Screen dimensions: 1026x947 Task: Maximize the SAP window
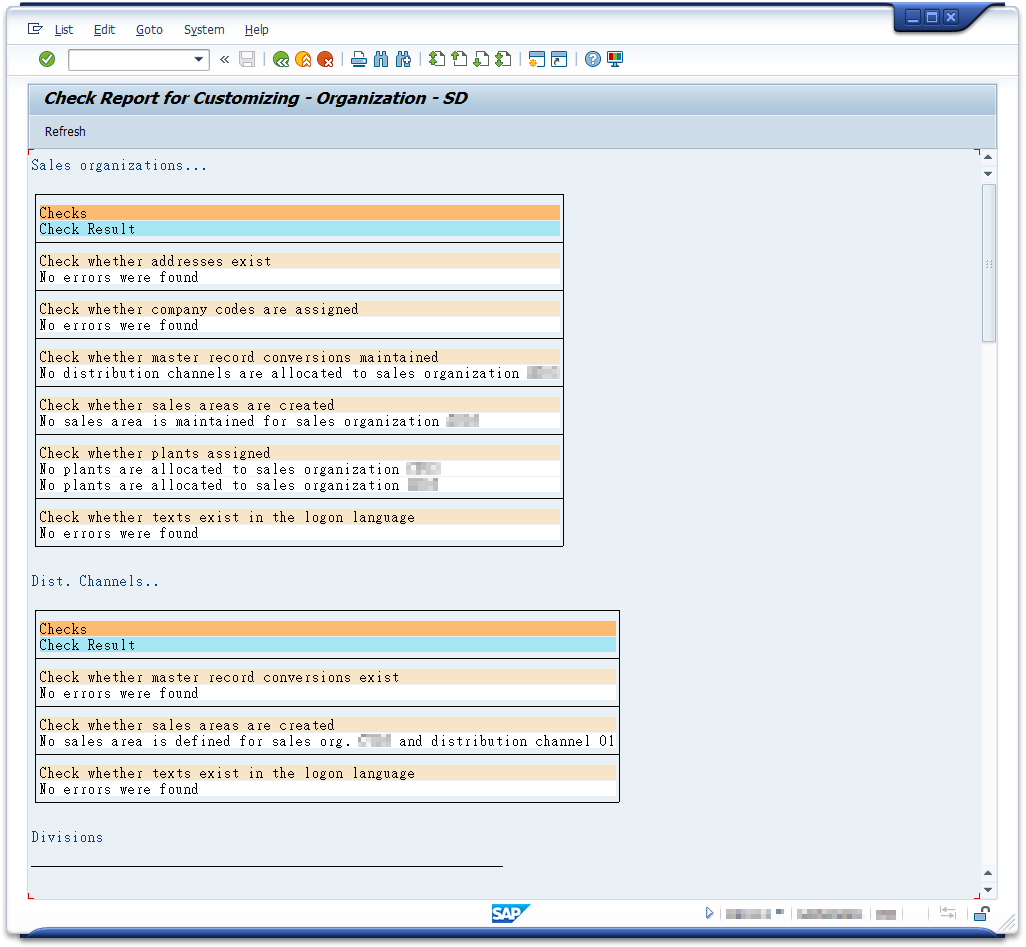(932, 17)
